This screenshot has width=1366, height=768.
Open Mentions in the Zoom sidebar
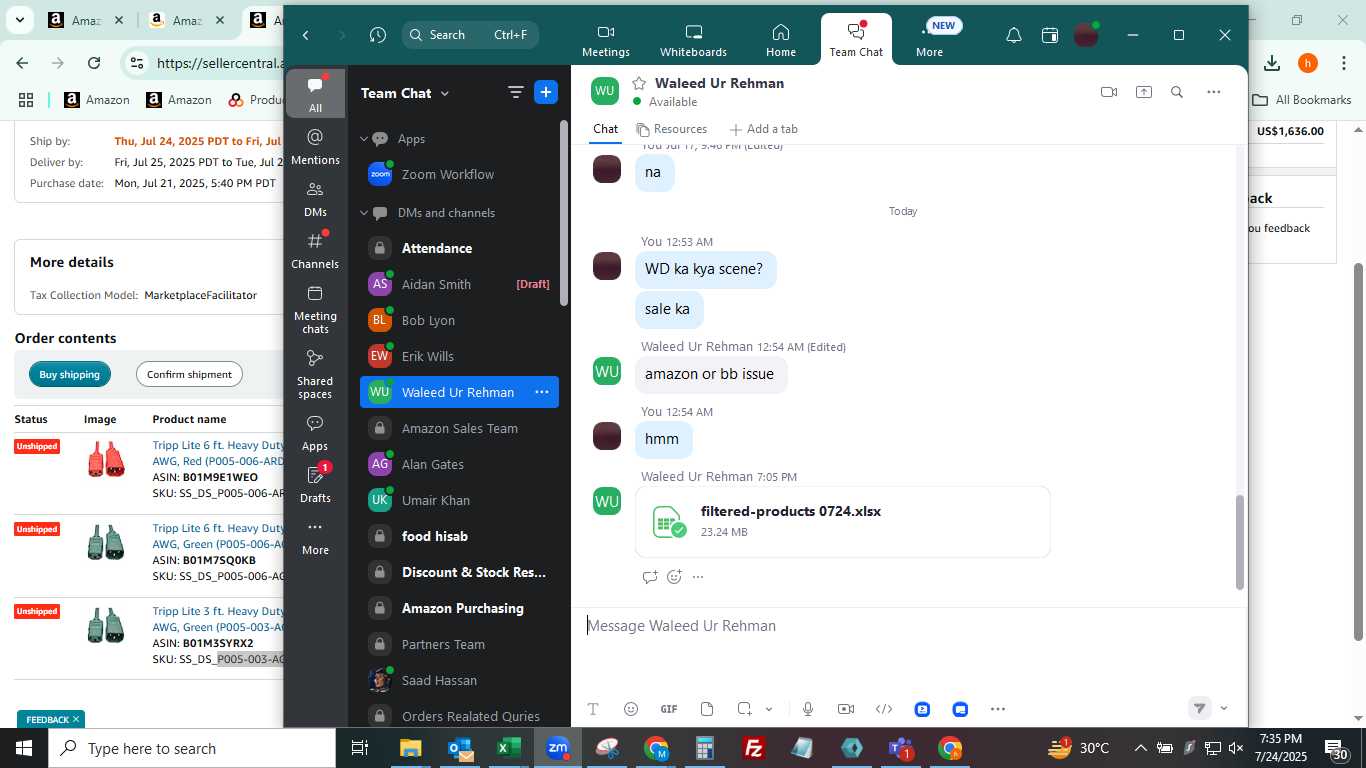tap(315, 146)
